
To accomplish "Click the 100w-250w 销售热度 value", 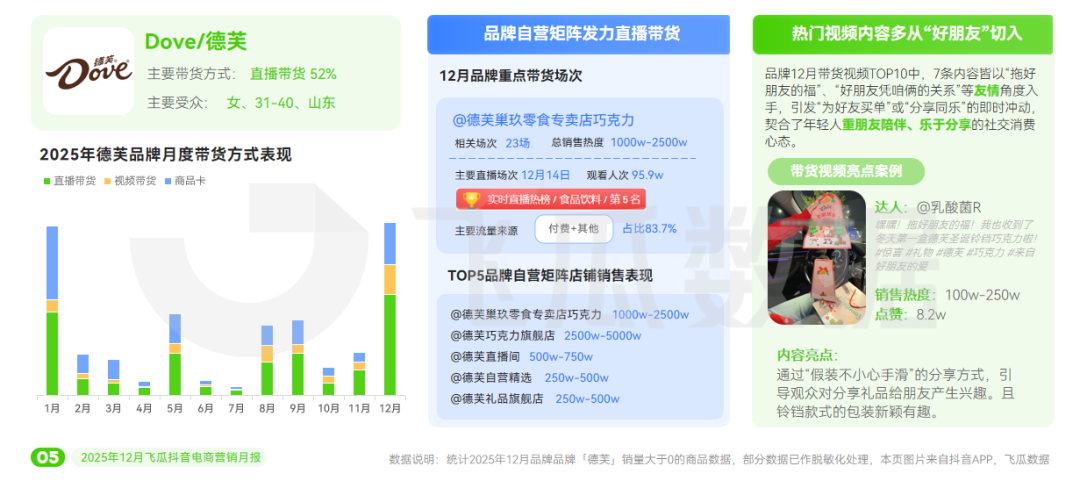I will 982,295.
